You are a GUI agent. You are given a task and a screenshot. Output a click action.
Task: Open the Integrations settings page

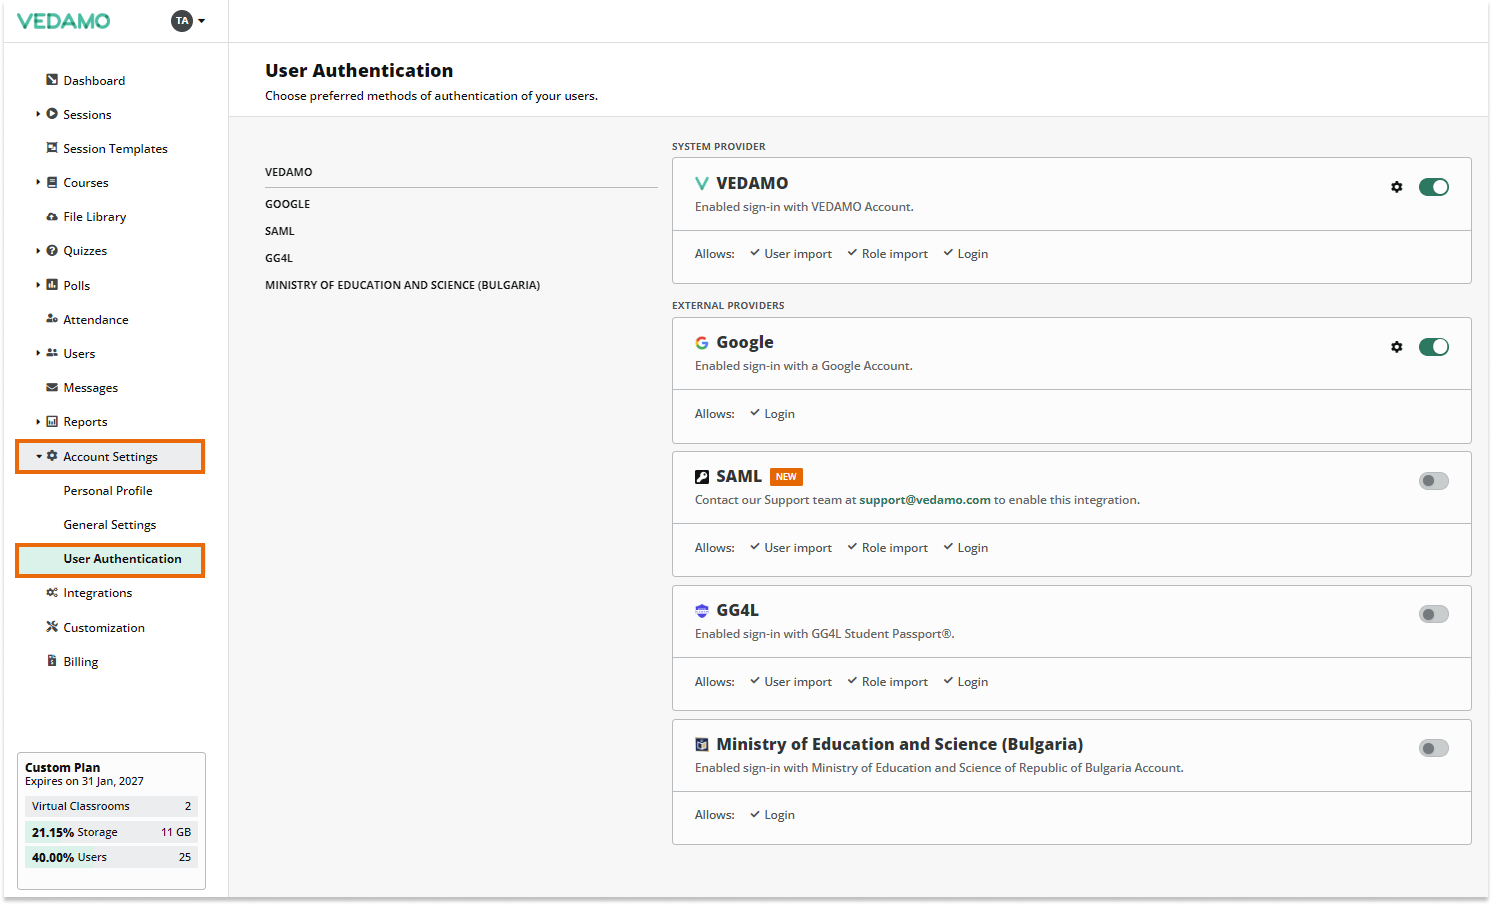(x=97, y=592)
